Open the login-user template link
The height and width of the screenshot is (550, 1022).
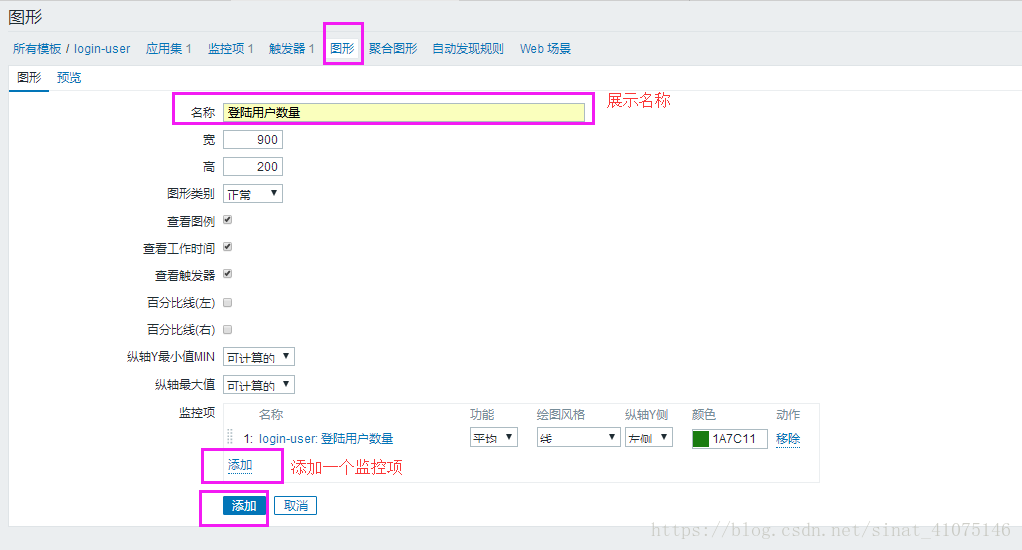102,49
